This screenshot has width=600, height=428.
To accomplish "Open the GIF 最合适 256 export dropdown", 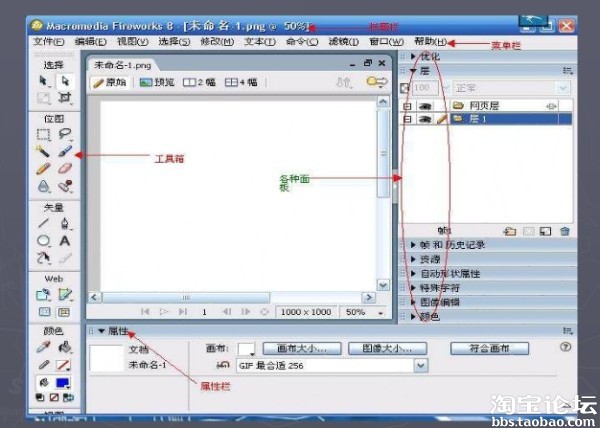I will pos(421,366).
